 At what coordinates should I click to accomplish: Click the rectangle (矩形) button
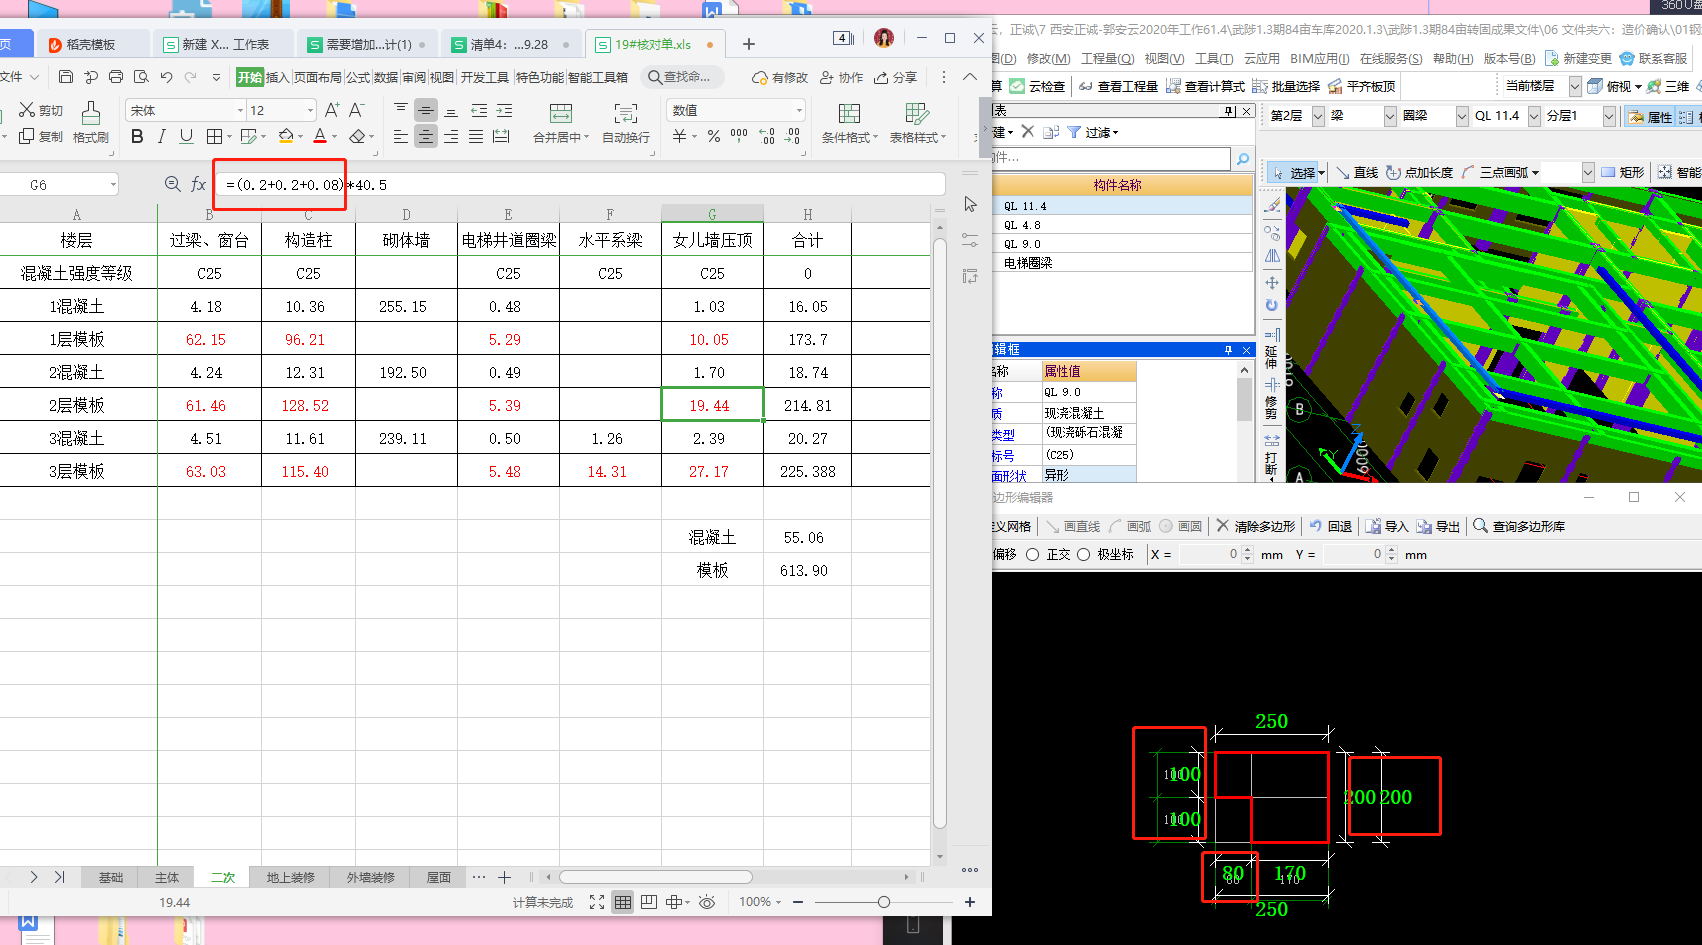point(1622,172)
